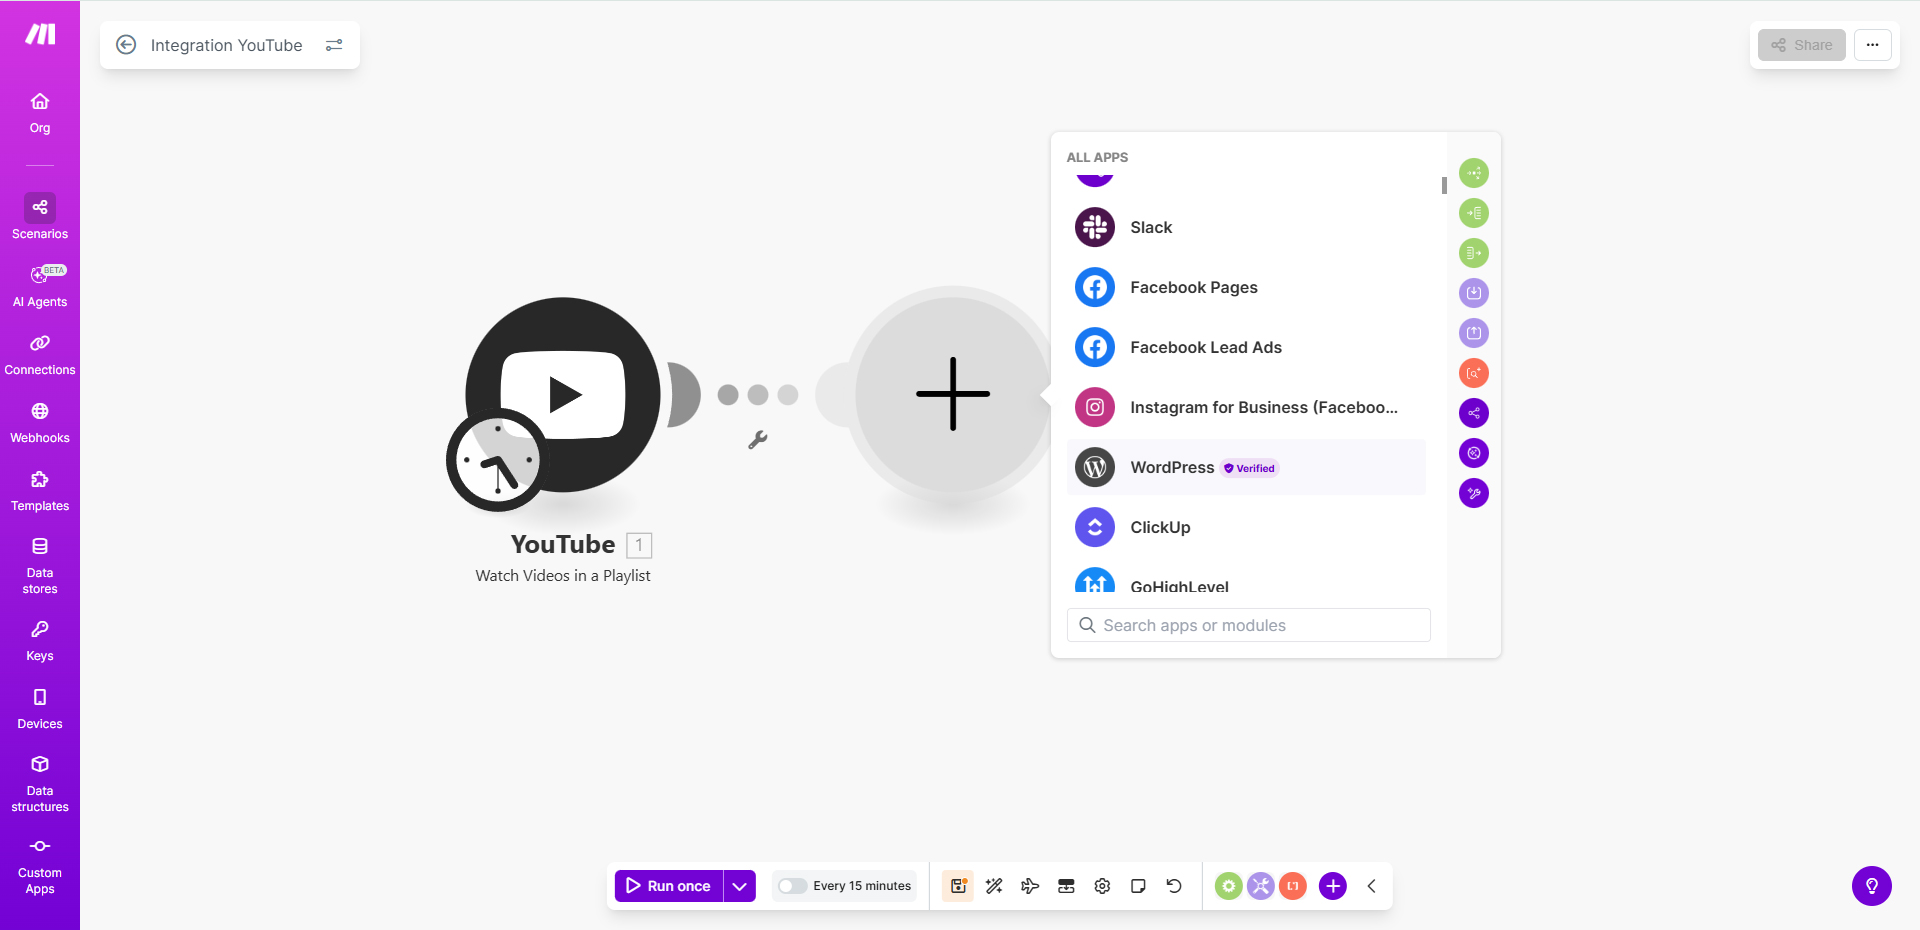Click the undo arrow in bottom toolbar
The image size is (1920, 930).
1174,886
